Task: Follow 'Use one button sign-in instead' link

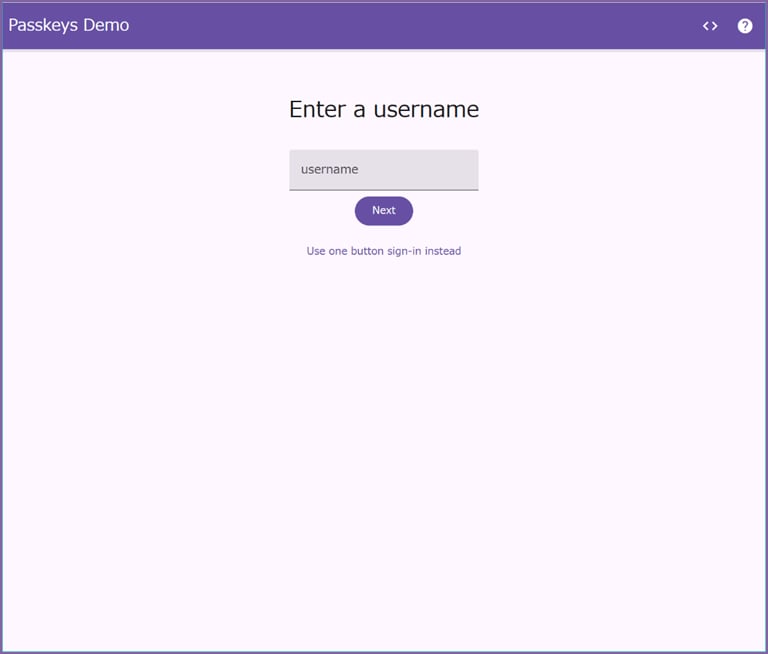Action: tap(384, 251)
